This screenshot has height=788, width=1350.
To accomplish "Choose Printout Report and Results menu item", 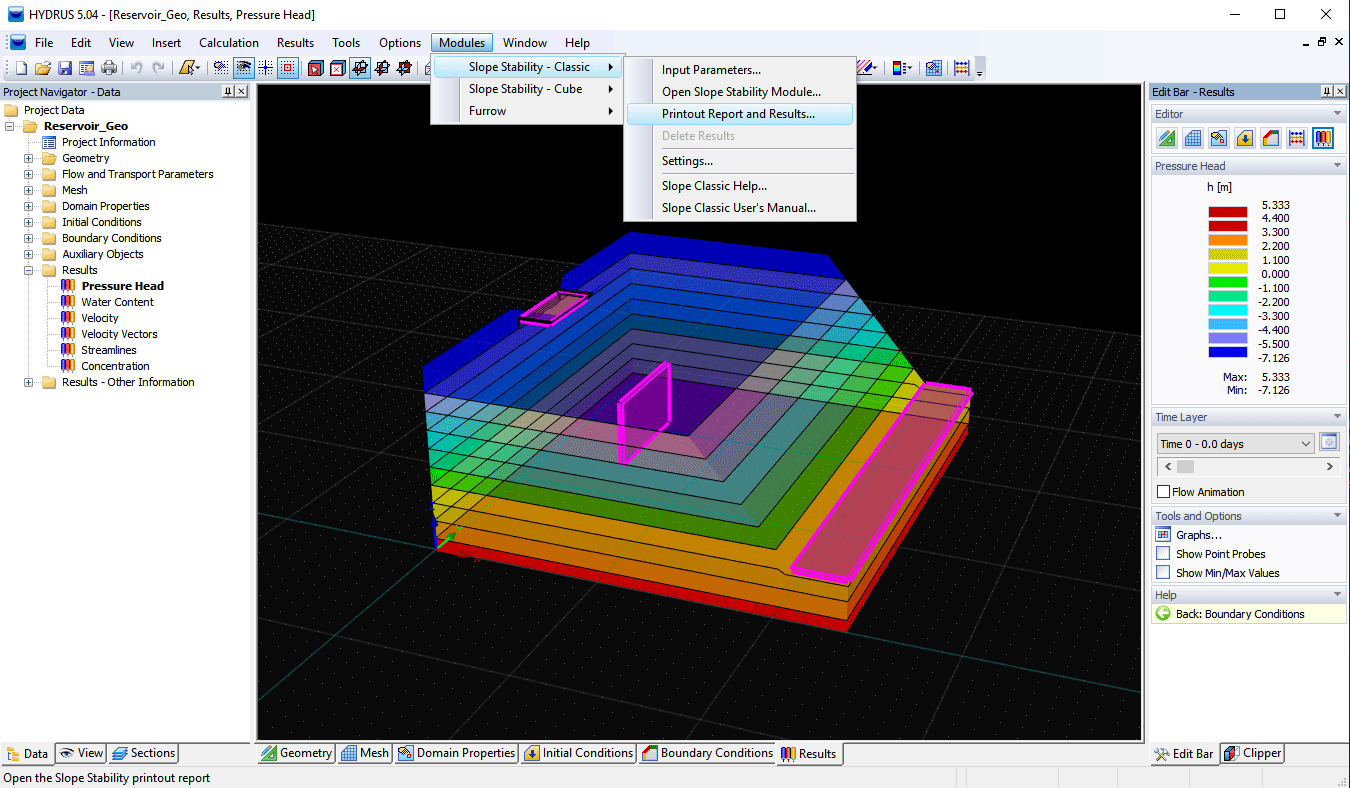I will tap(738, 114).
